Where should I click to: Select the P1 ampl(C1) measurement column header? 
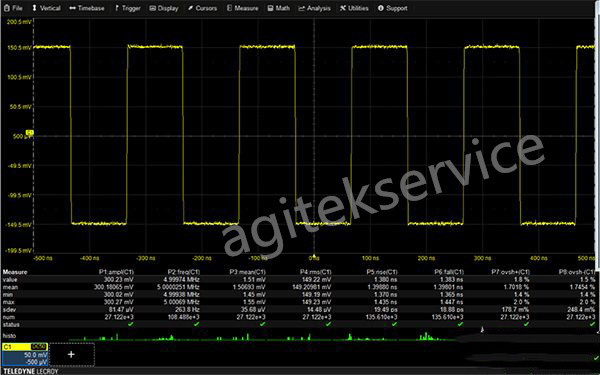coord(116,272)
